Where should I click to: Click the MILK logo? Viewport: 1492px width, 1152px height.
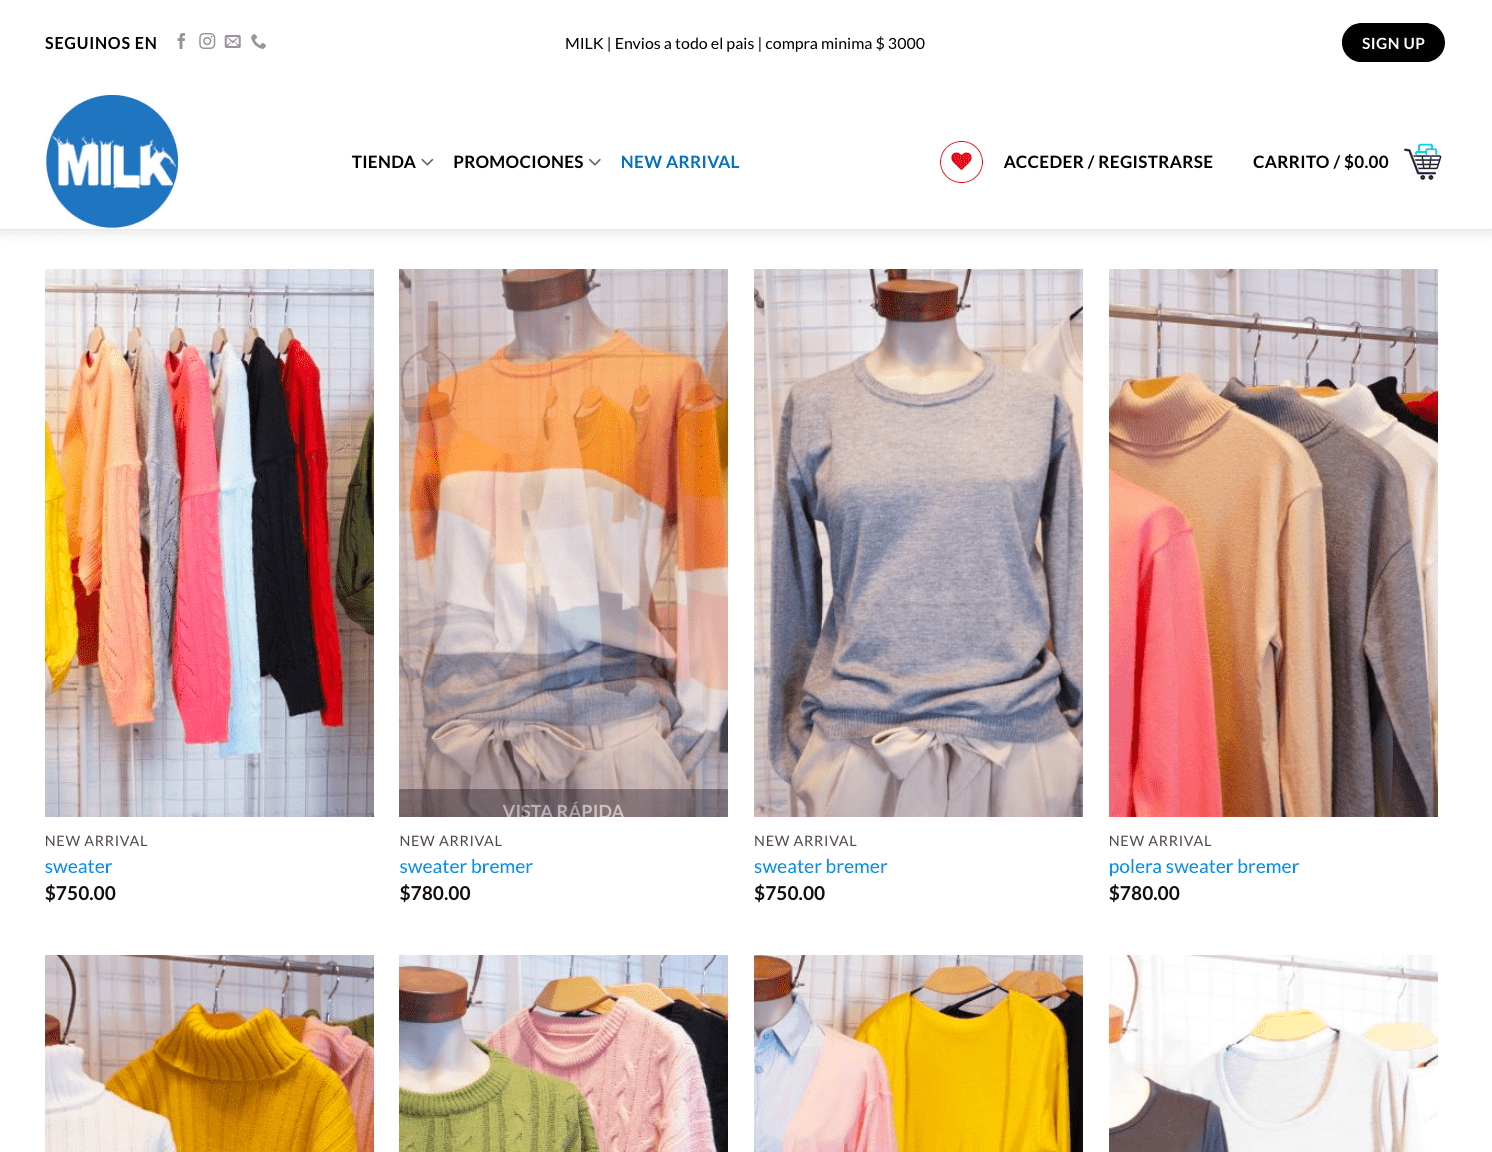112,161
